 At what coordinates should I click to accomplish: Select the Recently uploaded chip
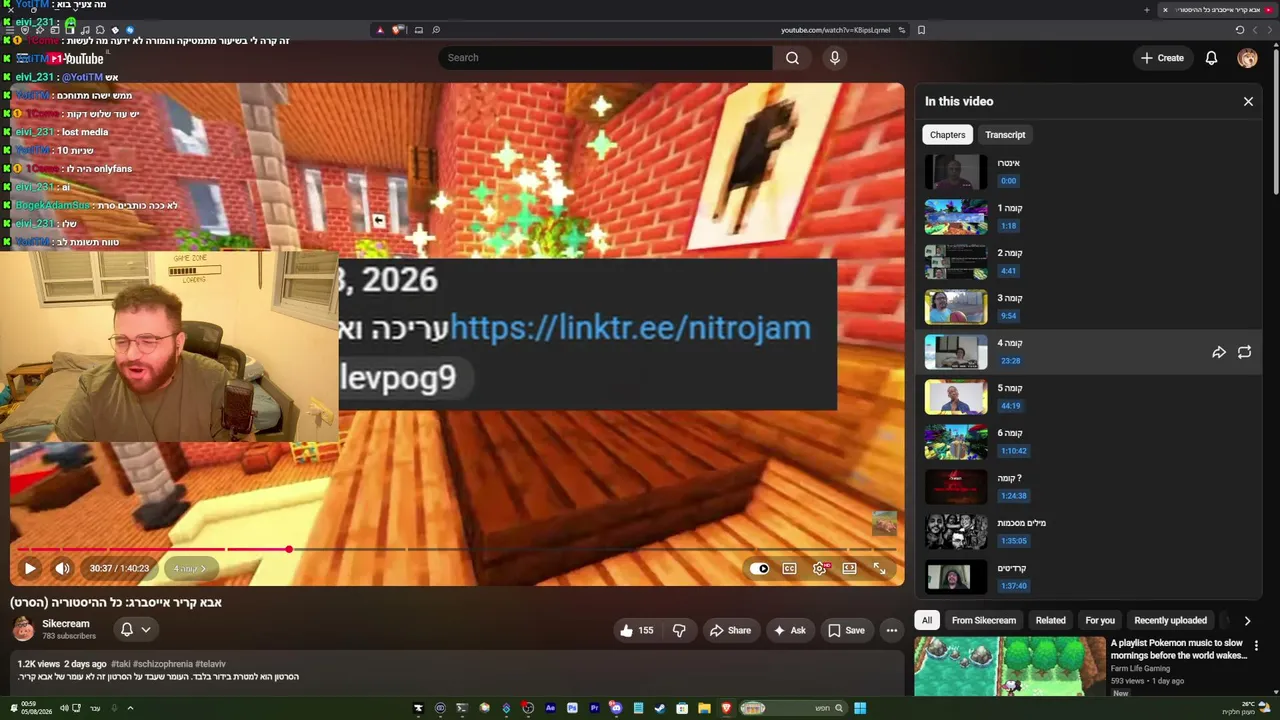[x=1170, y=620]
